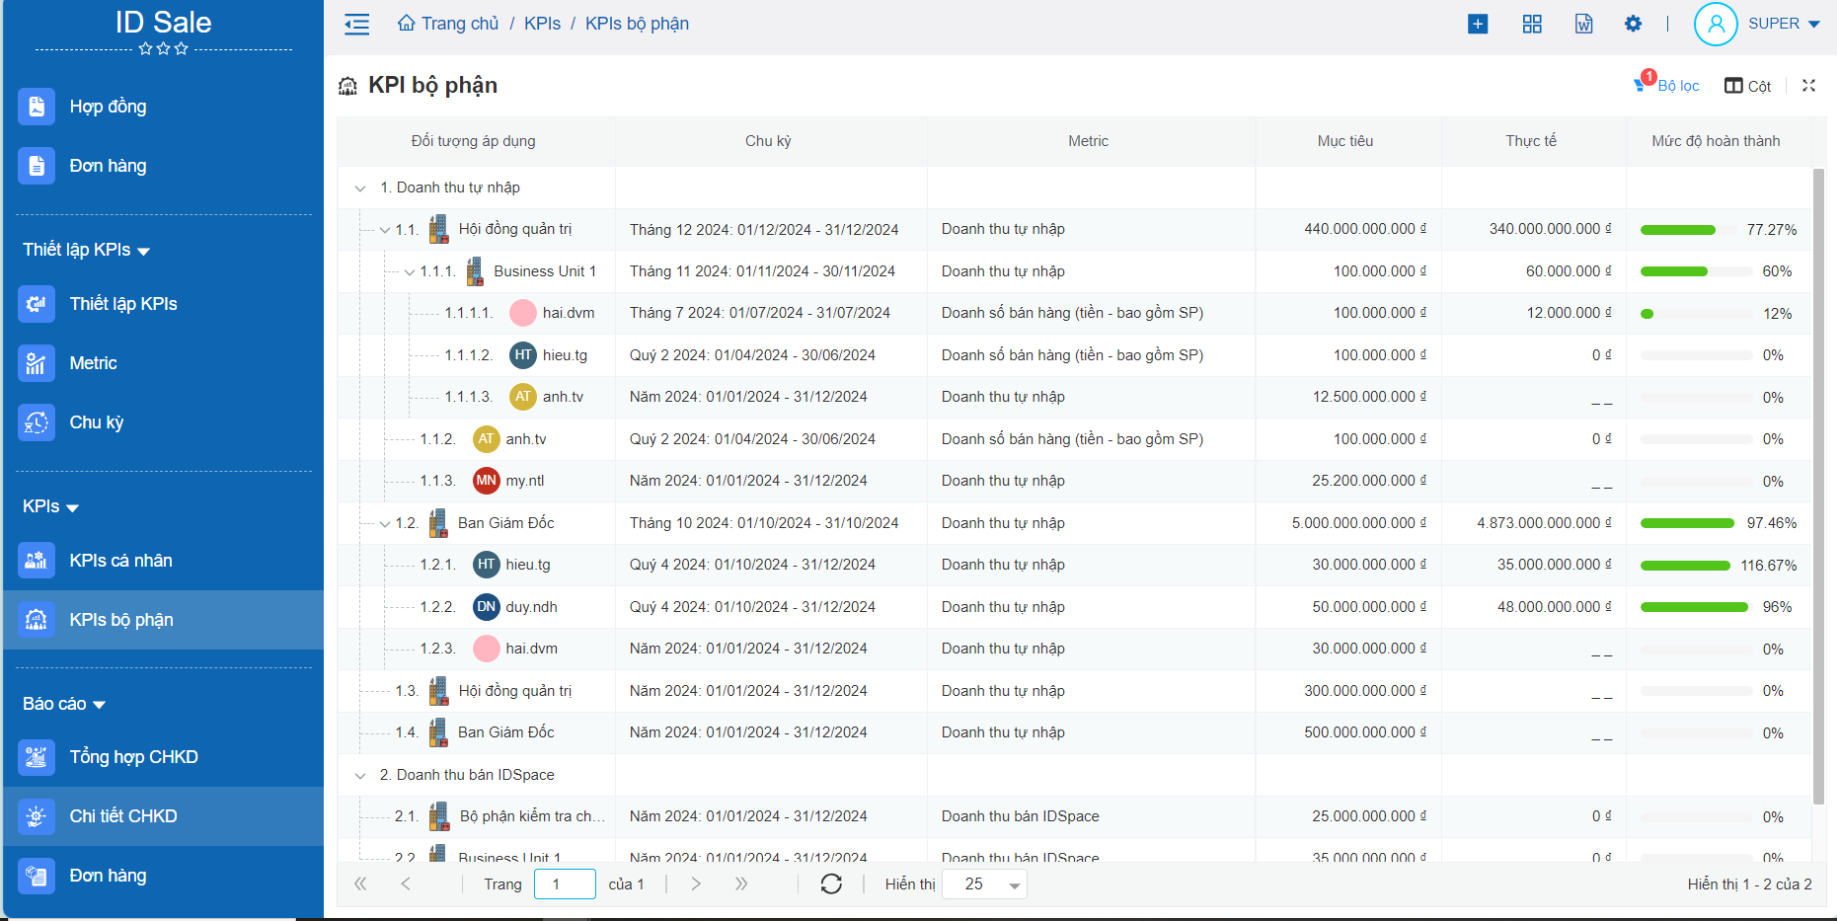Collapse row 1.2 Ban Giám Đốc
This screenshot has width=1837, height=921.
coord(385,524)
